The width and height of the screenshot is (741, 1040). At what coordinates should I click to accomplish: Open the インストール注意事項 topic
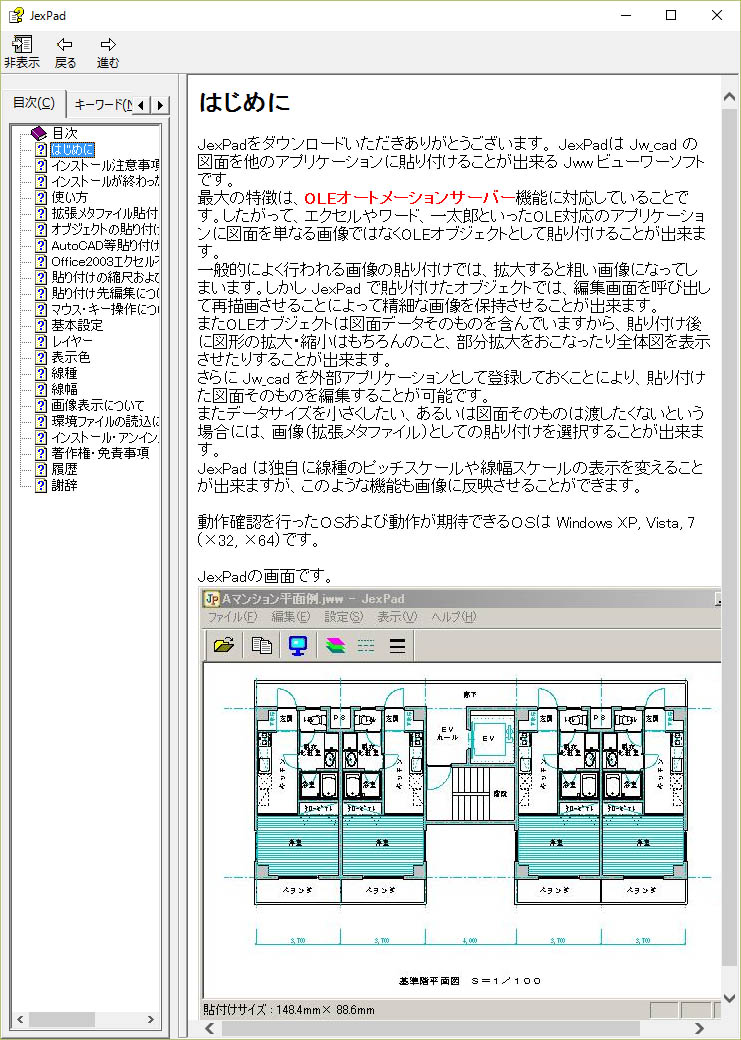pos(105,165)
